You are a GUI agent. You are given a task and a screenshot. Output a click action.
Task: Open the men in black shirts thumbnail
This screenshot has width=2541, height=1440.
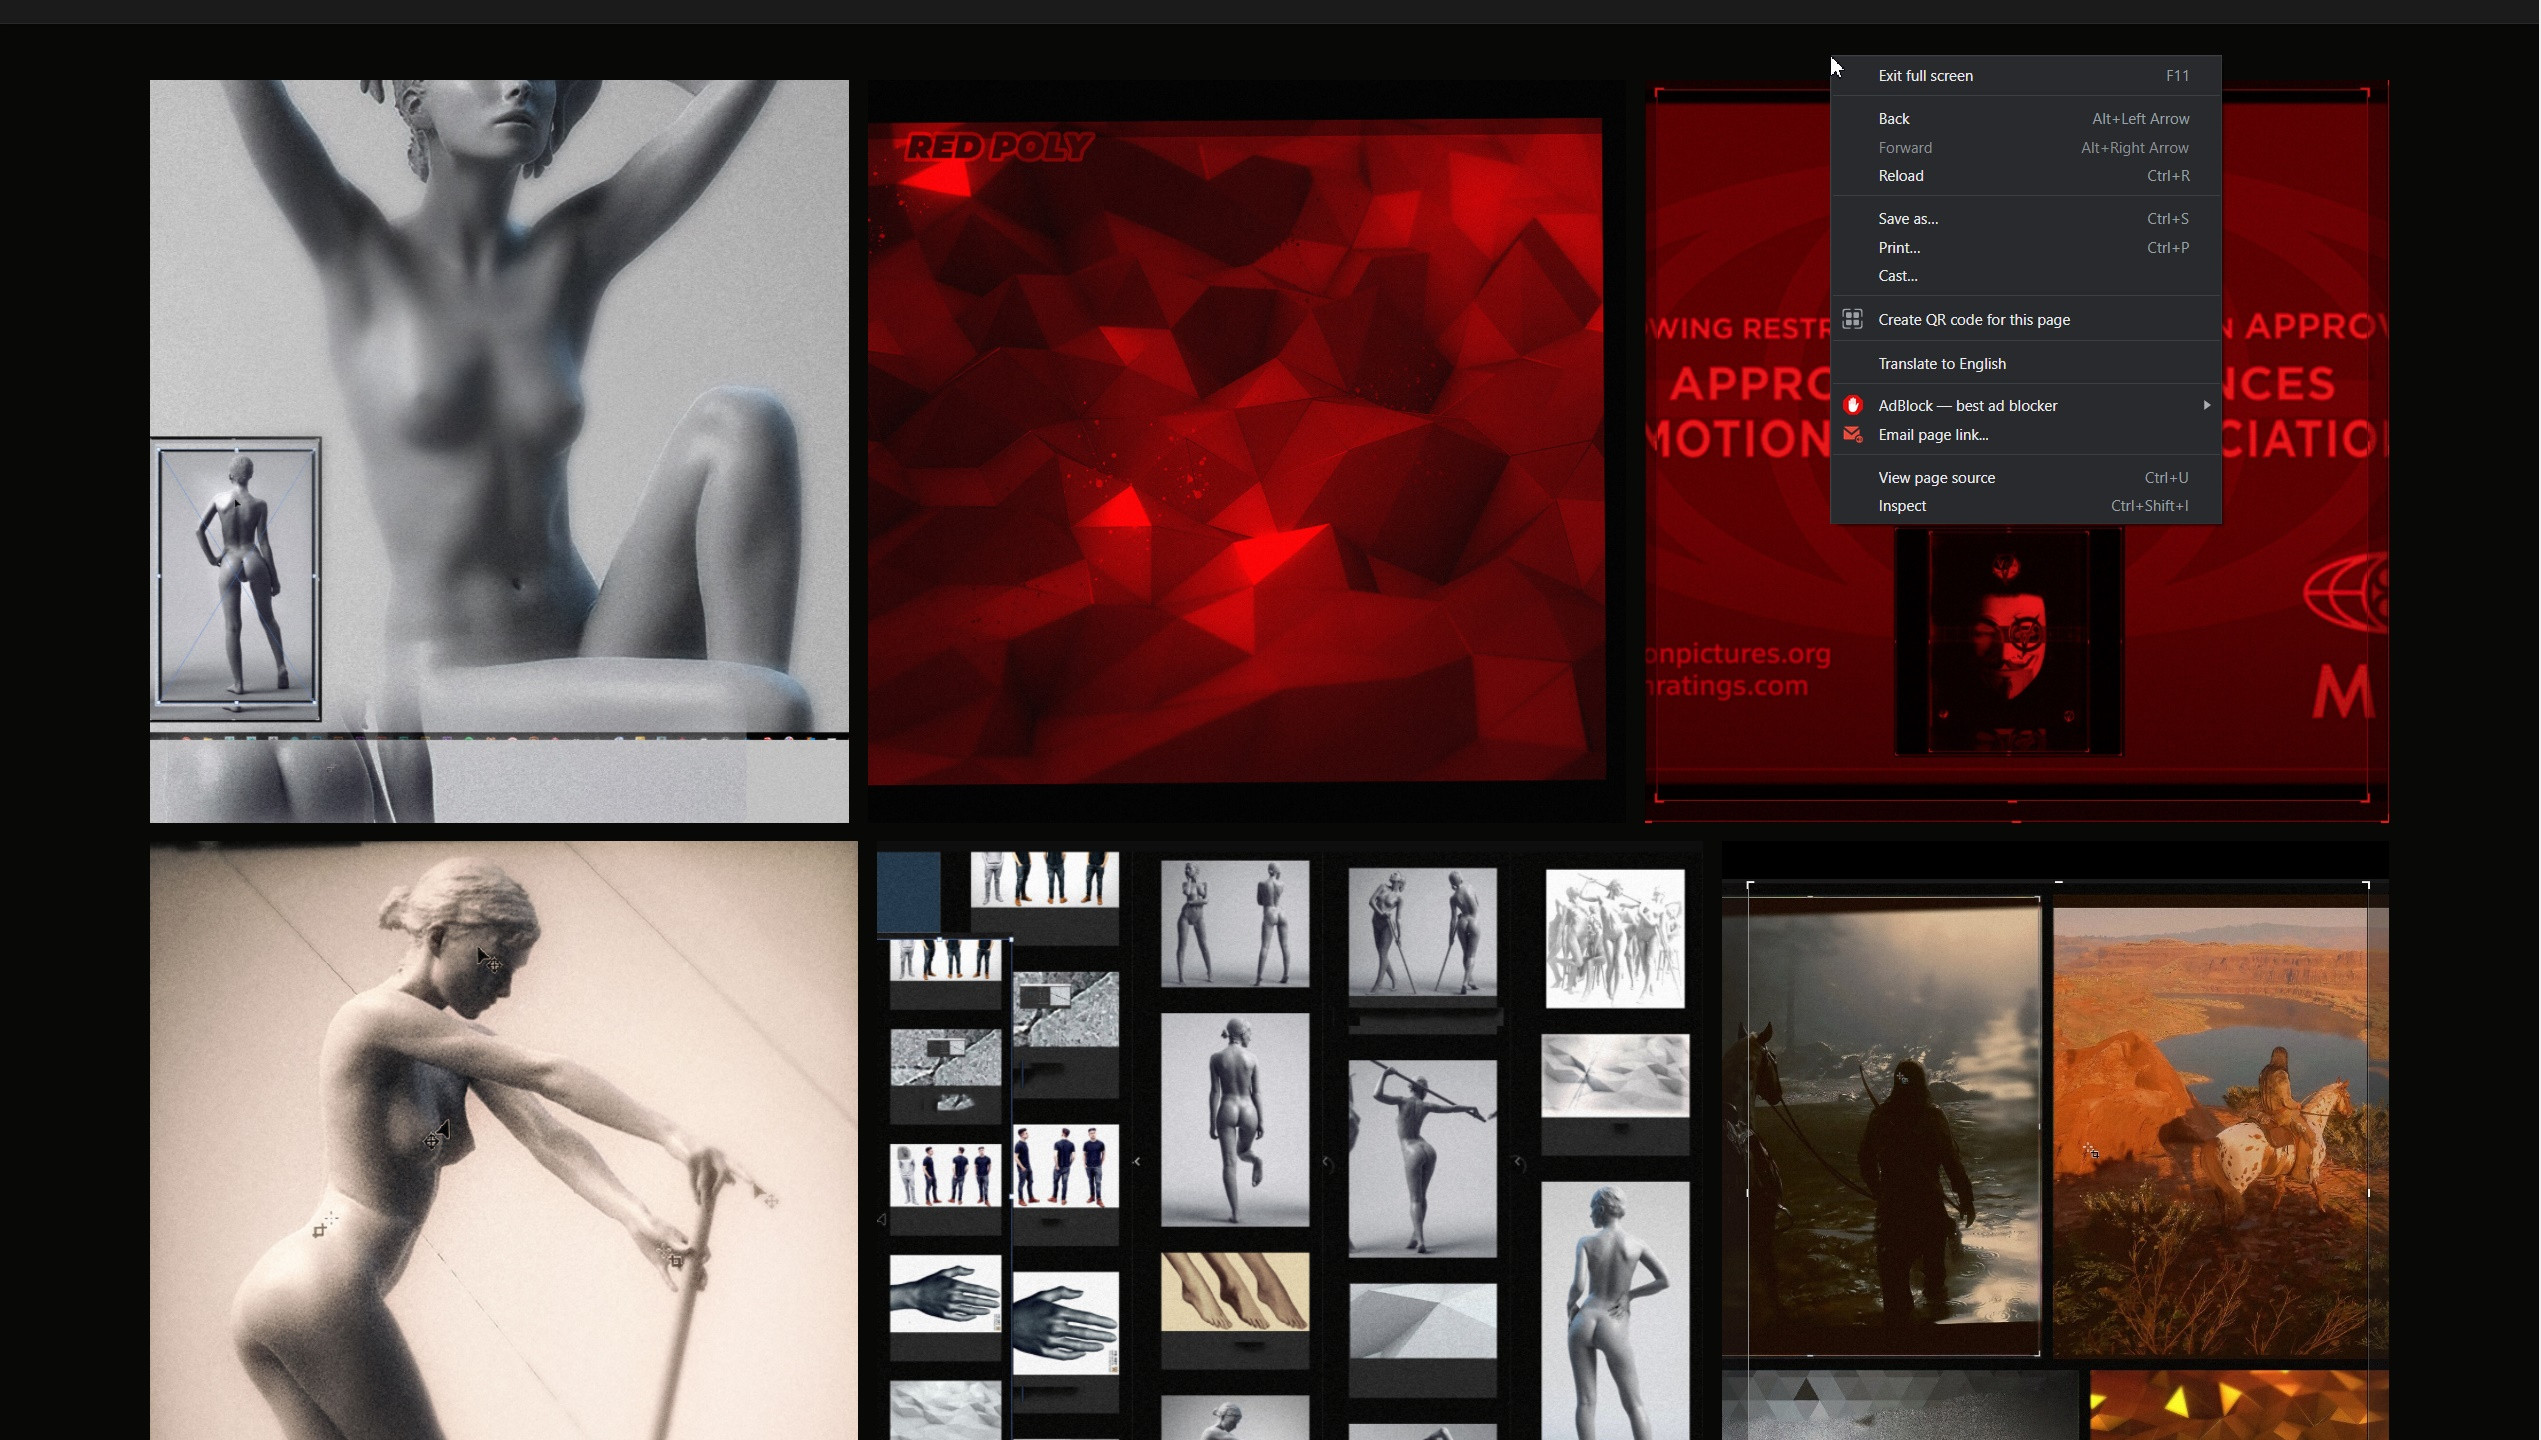tap(1065, 1166)
